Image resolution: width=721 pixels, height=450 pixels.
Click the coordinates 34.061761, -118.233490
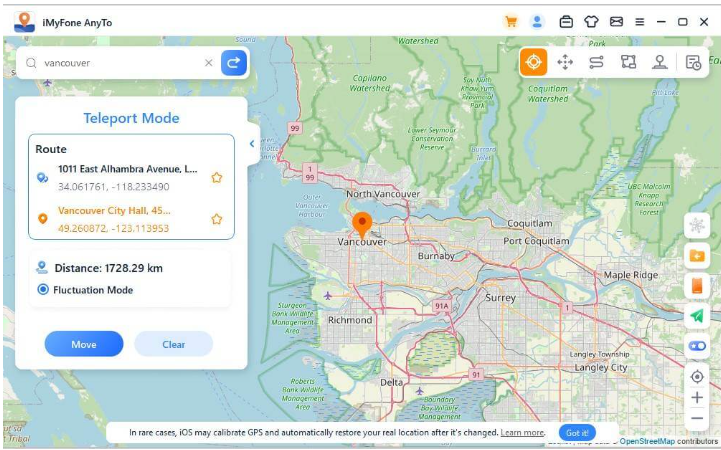[114, 187]
